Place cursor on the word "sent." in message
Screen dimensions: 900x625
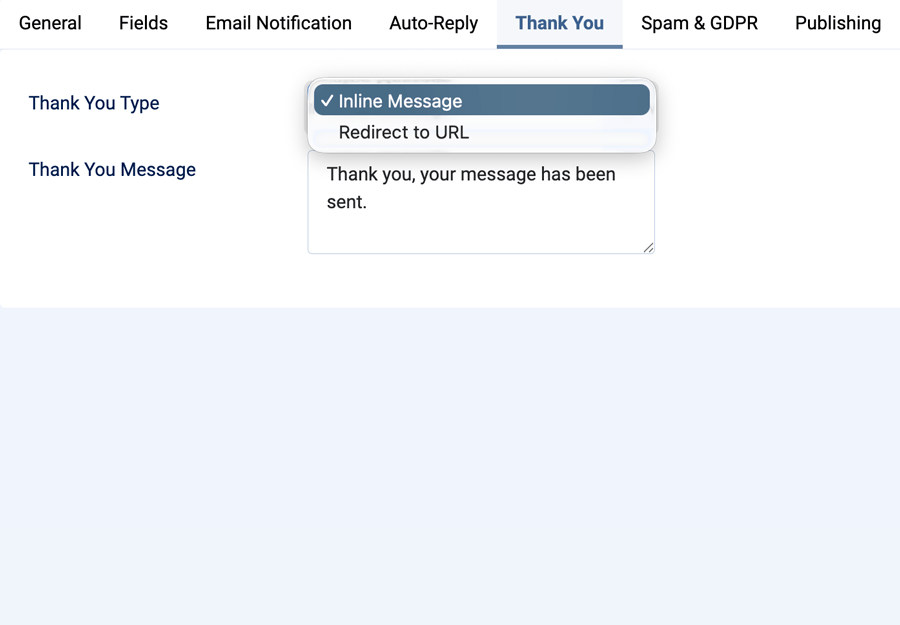346,202
